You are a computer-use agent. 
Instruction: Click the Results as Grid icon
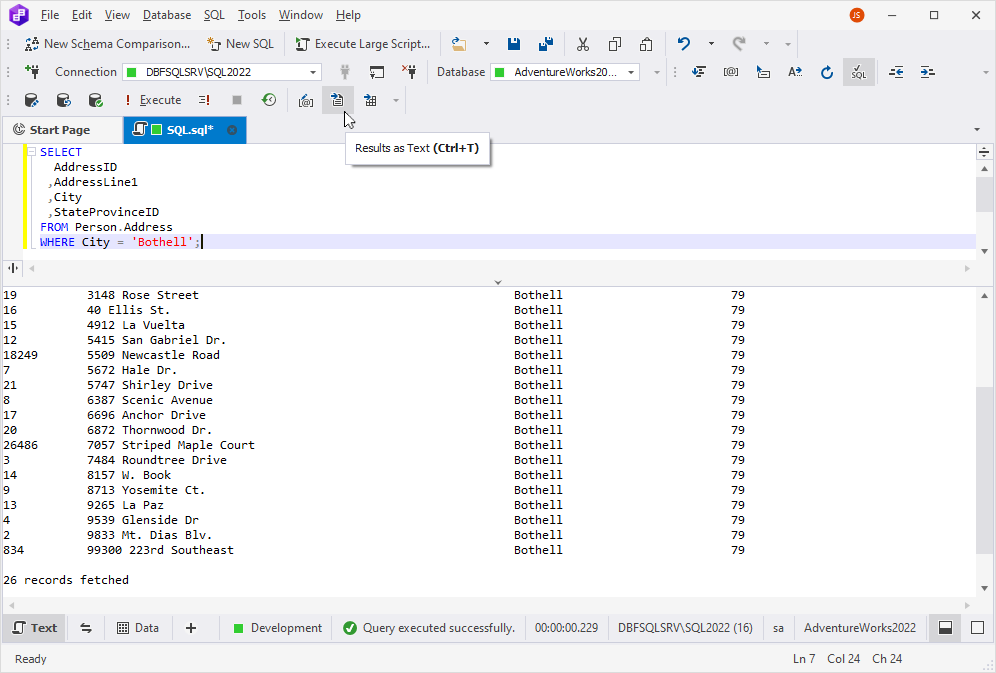[370, 100]
